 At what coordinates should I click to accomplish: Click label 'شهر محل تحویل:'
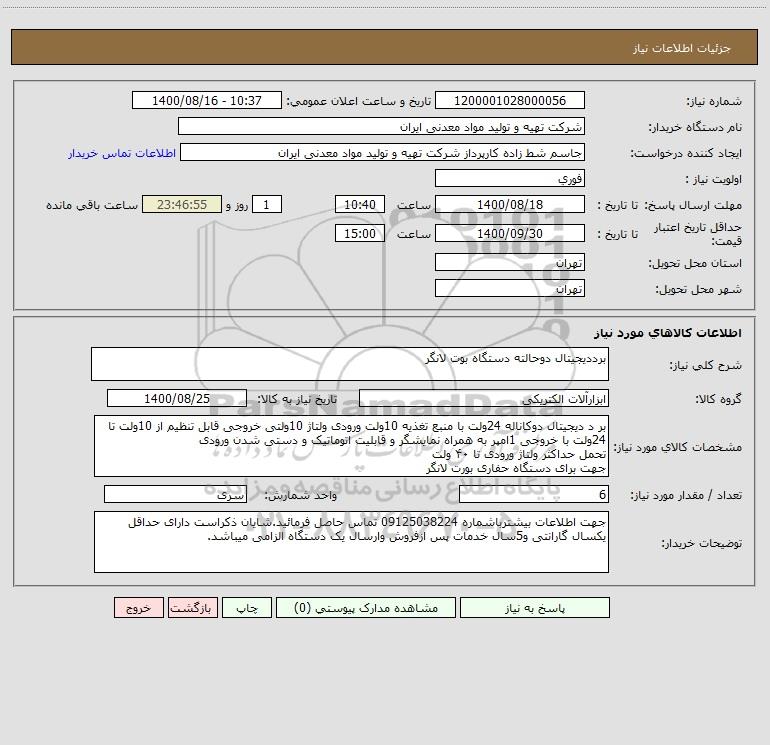[x=698, y=290]
